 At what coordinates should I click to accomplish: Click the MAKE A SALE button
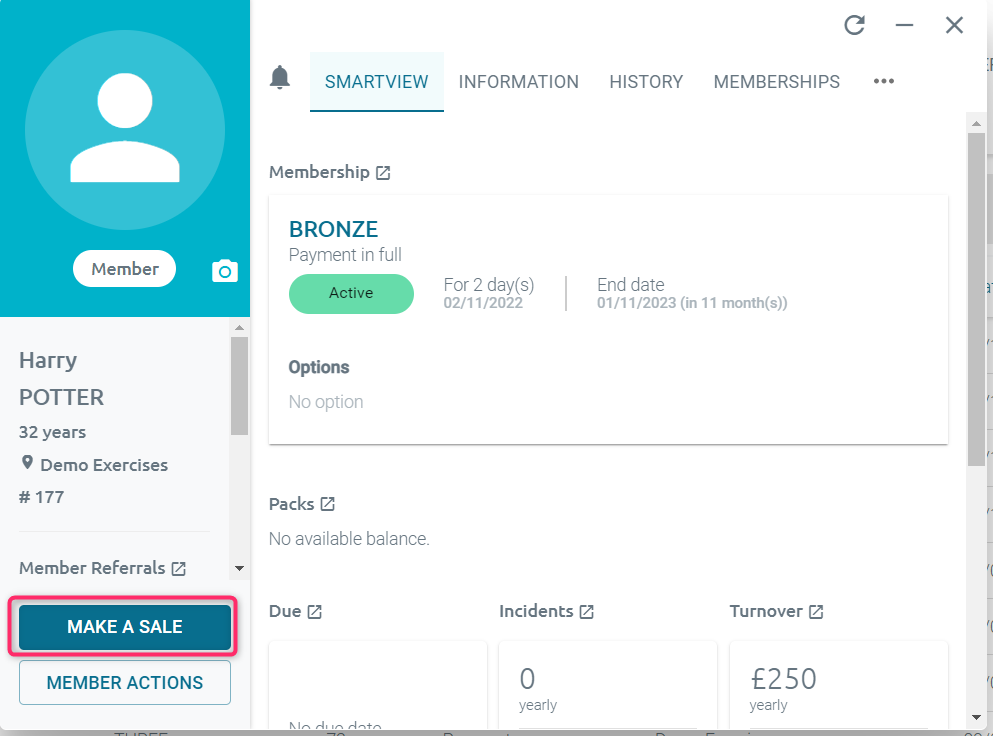[x=125, y=627]
